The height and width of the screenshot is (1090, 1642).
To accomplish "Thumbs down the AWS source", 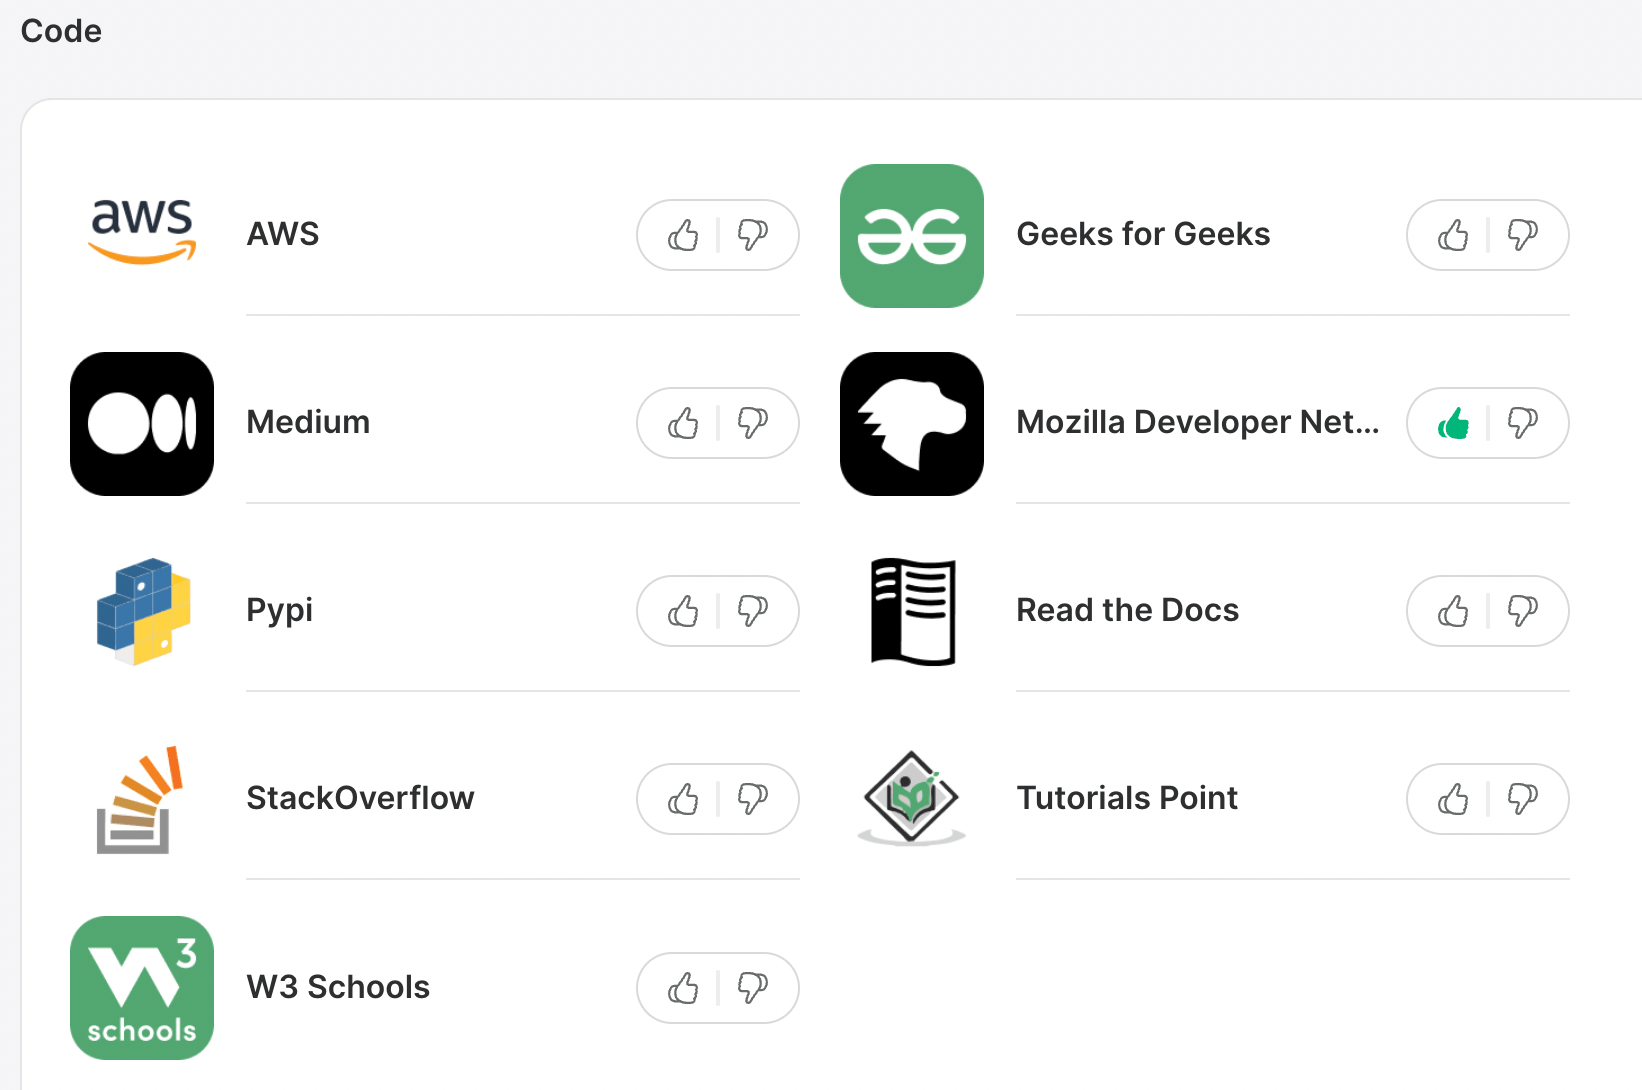I will [x=753, y=235].
